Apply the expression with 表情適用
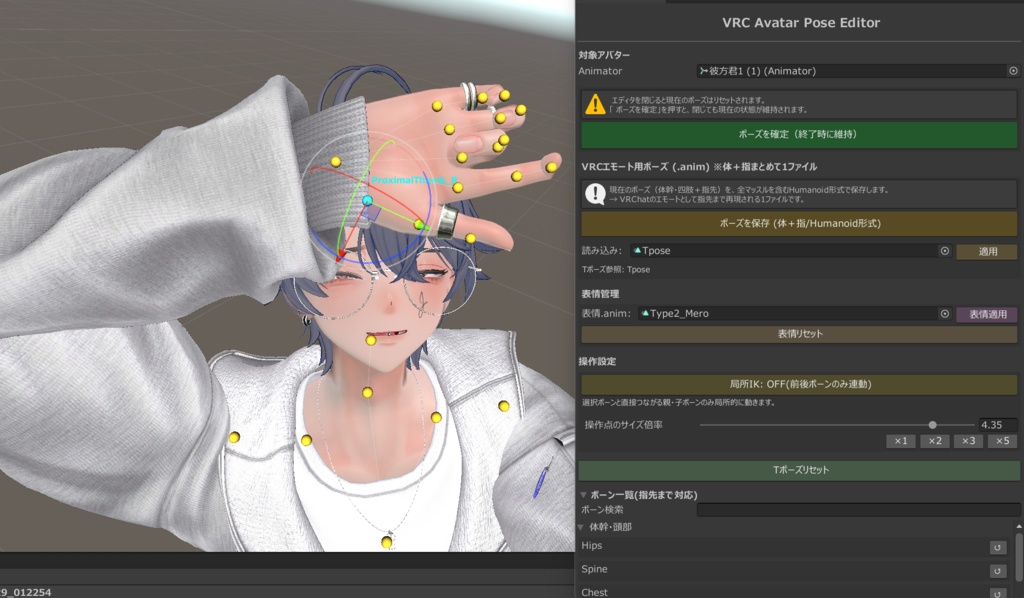This screenshot has height=598, width=1024. tap(987, 314)
